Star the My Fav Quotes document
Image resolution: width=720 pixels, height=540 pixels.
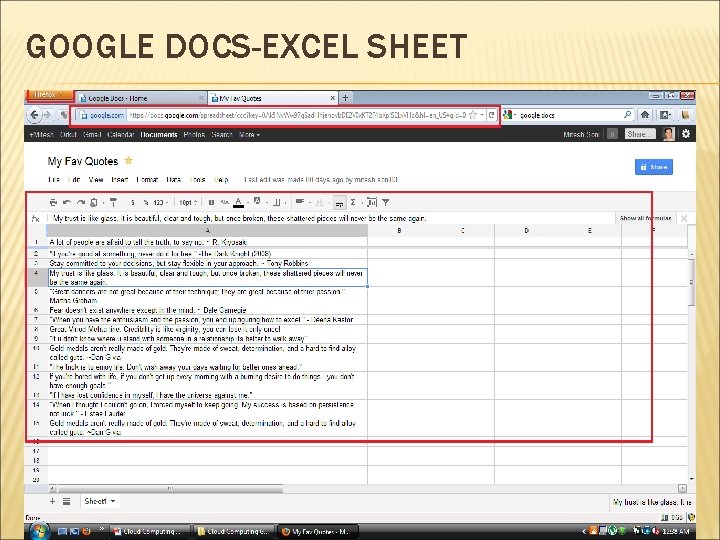click(x=129, y=161)
